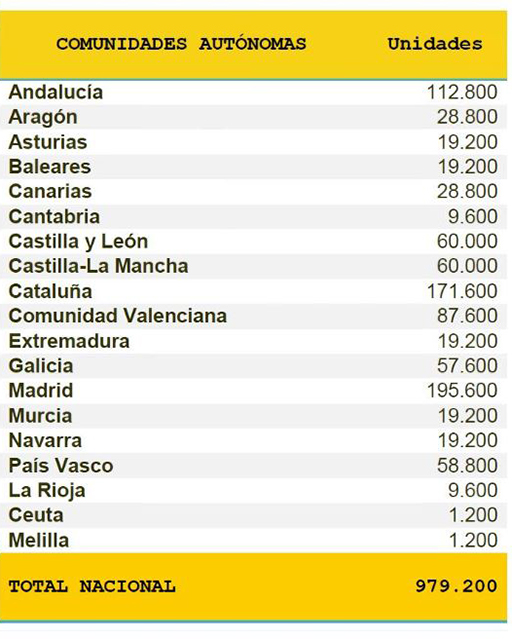The height and width of the screenshot is (639, 512).
Task: Select the Andalucía row label
Action: tap(56, 93)
